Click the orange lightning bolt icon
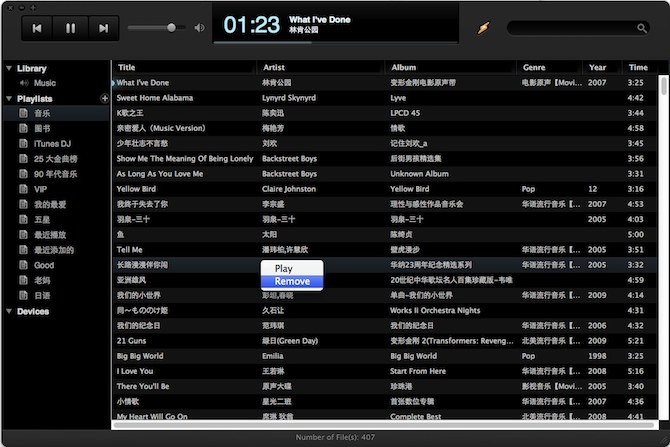 [483, 28]
